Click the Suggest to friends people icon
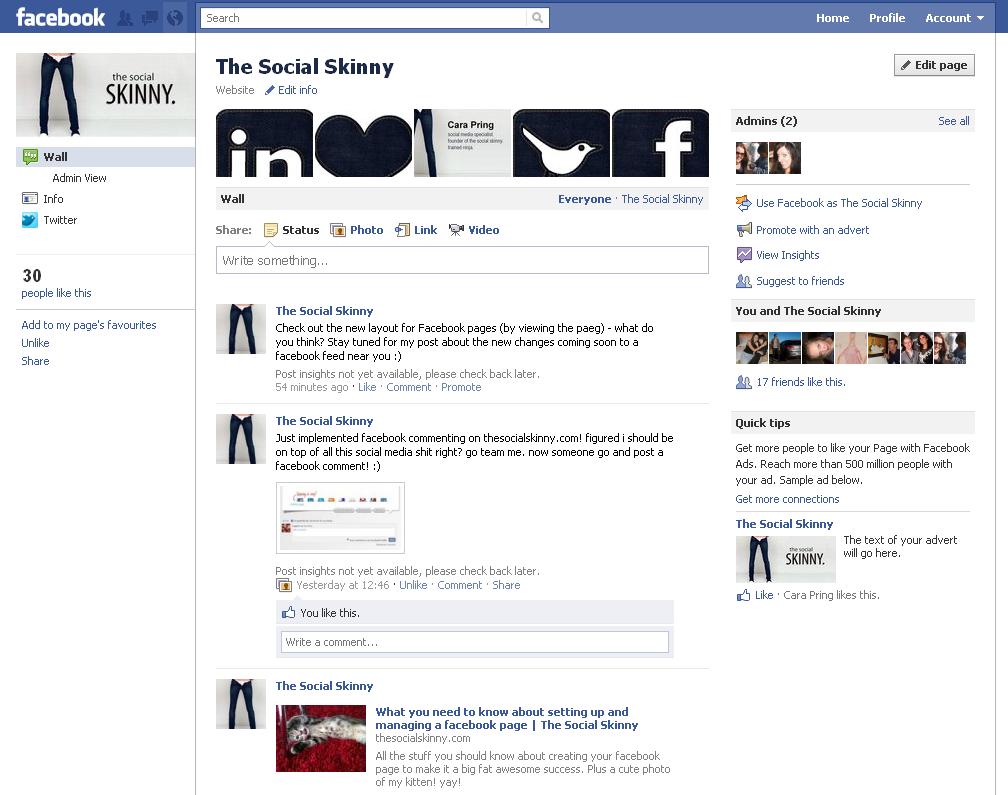This screenshot has width=1008, height=795. pyautogui.click(x=744, y=281)
